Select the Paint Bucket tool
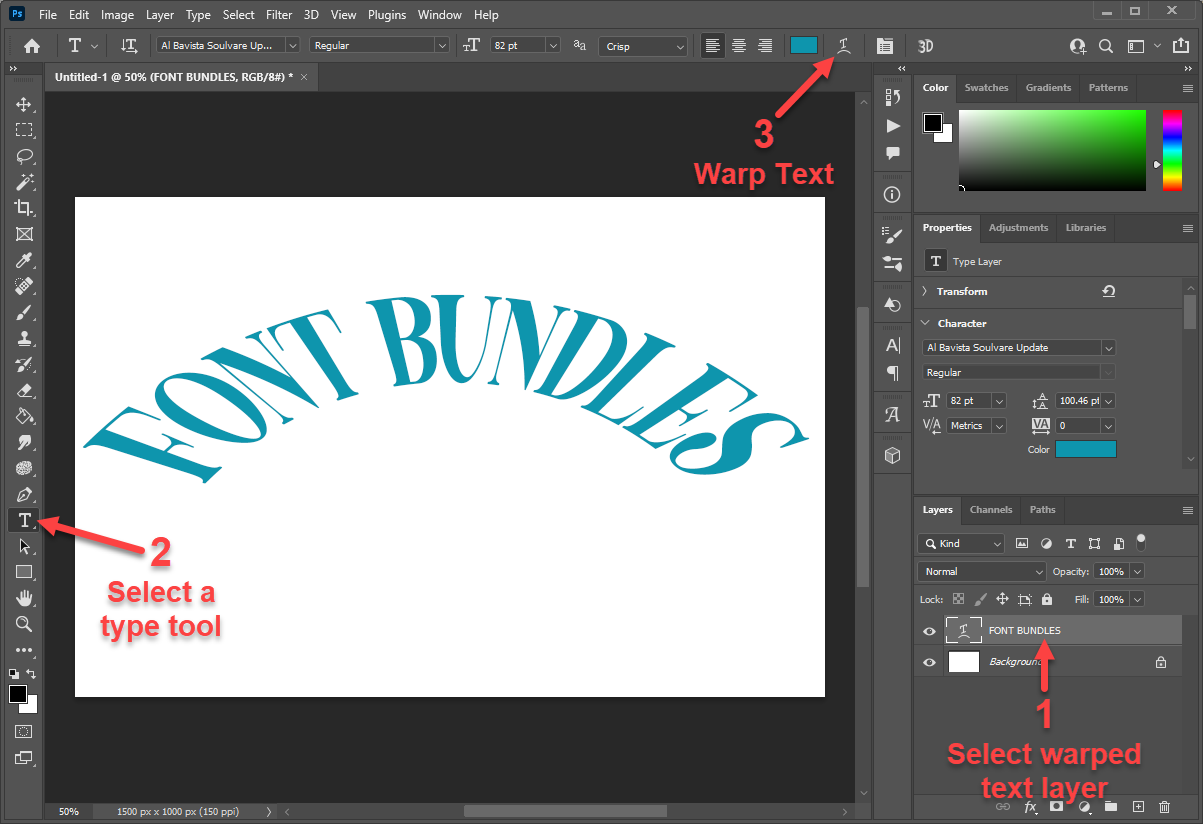 24,416
